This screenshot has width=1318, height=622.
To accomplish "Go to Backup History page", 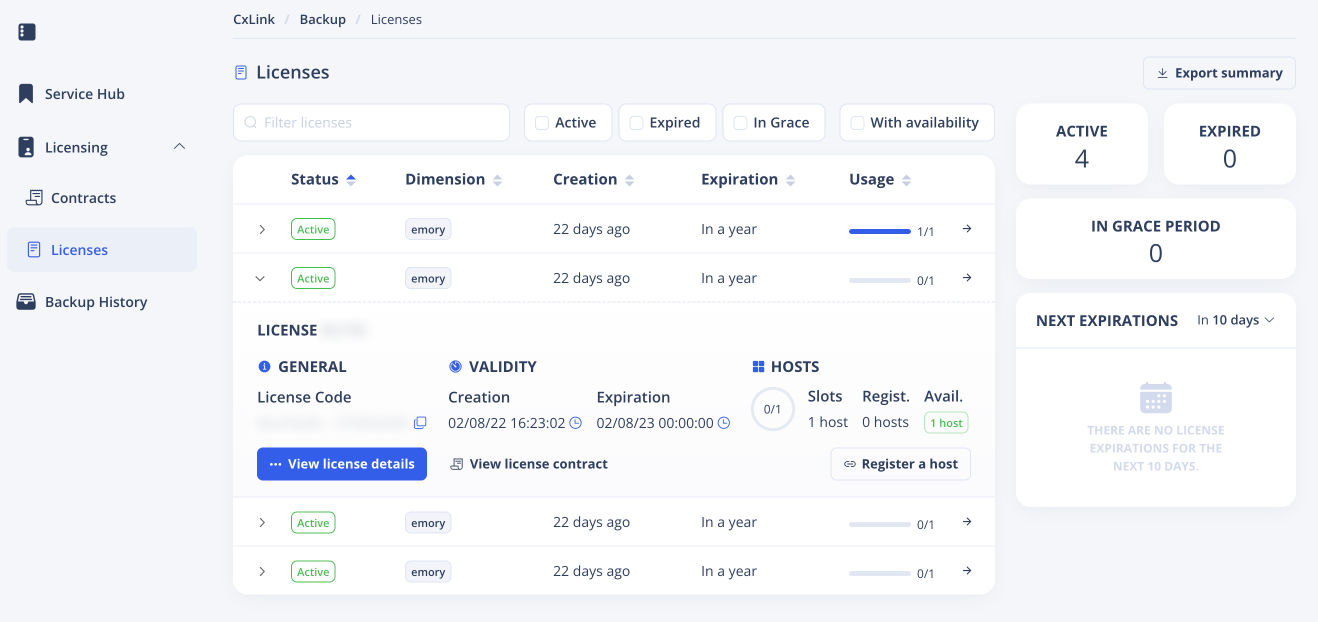I will pyautogui.click(x=95, y=302).
